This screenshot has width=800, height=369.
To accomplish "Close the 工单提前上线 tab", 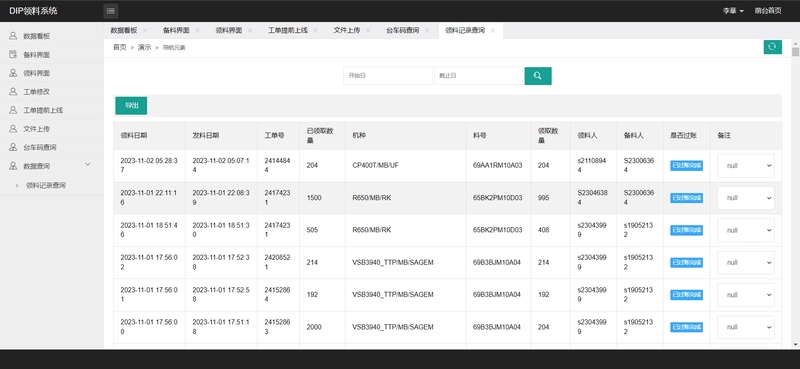I will [315, 31].
